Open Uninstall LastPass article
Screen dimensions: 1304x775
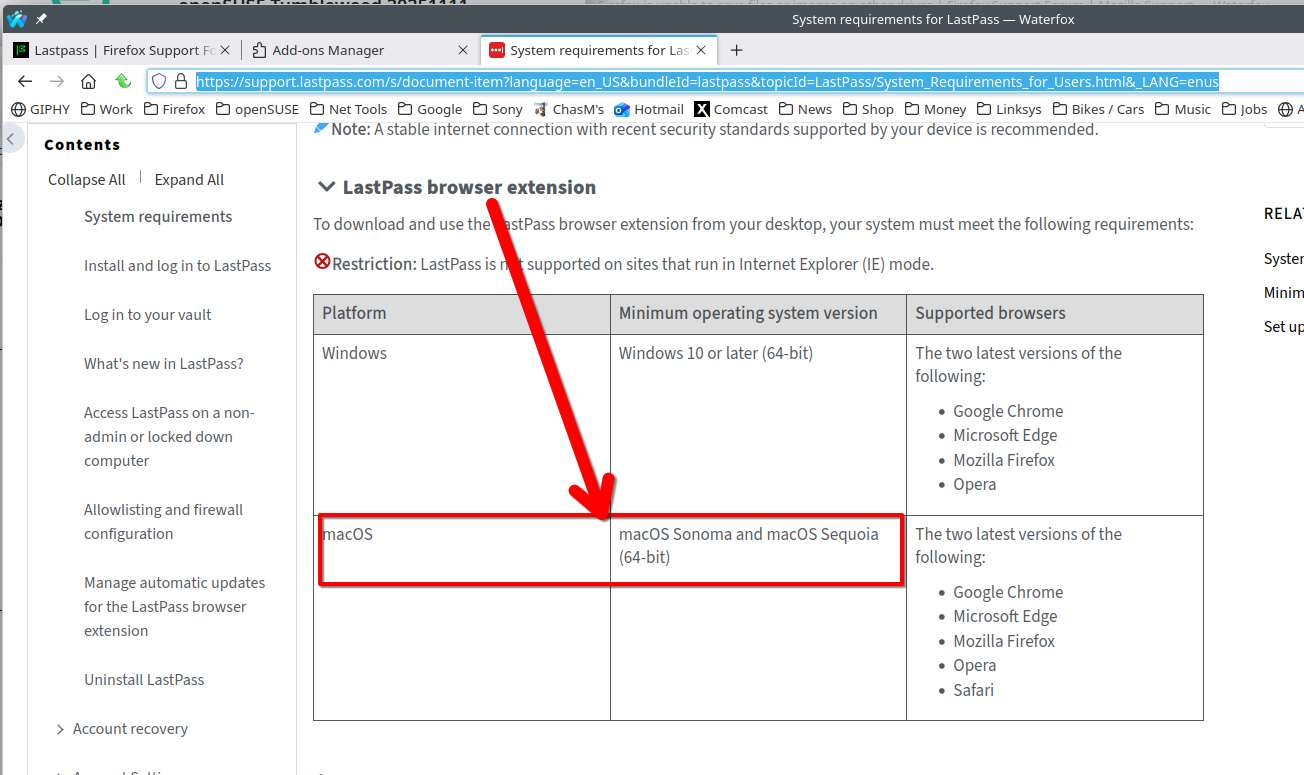144,680
